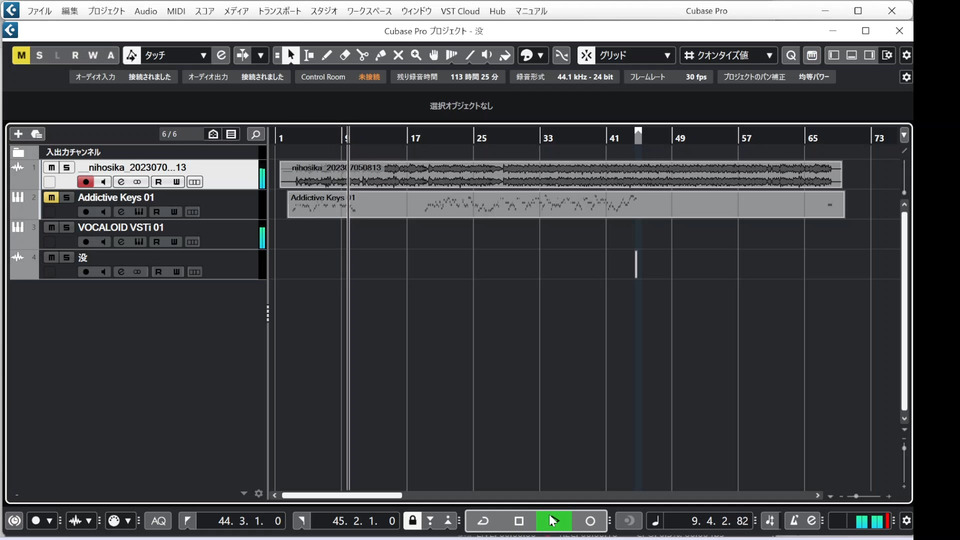Select the Comp hand tool
The image size is (960, 540).
click(x=433, y=55)
